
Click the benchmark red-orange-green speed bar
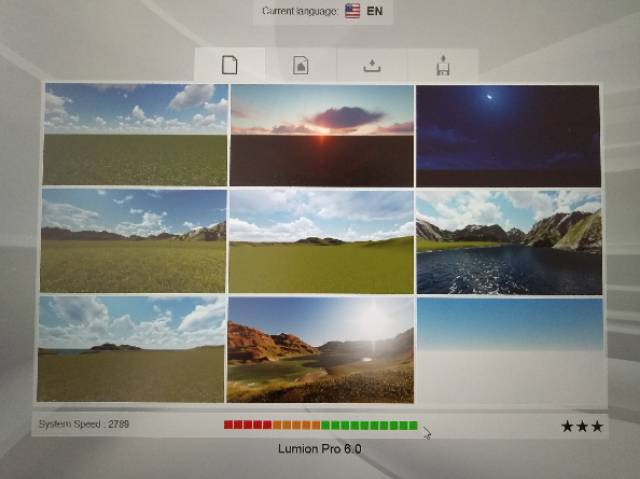pos(321,425)
